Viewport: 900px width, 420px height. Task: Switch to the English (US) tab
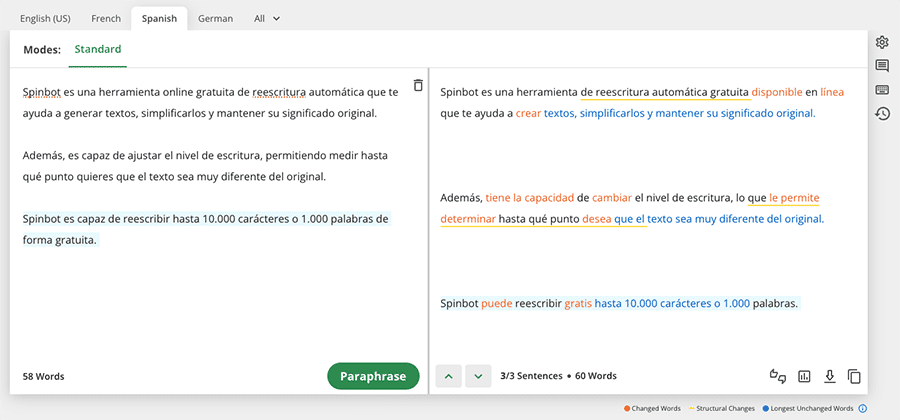tap(45, 18)
